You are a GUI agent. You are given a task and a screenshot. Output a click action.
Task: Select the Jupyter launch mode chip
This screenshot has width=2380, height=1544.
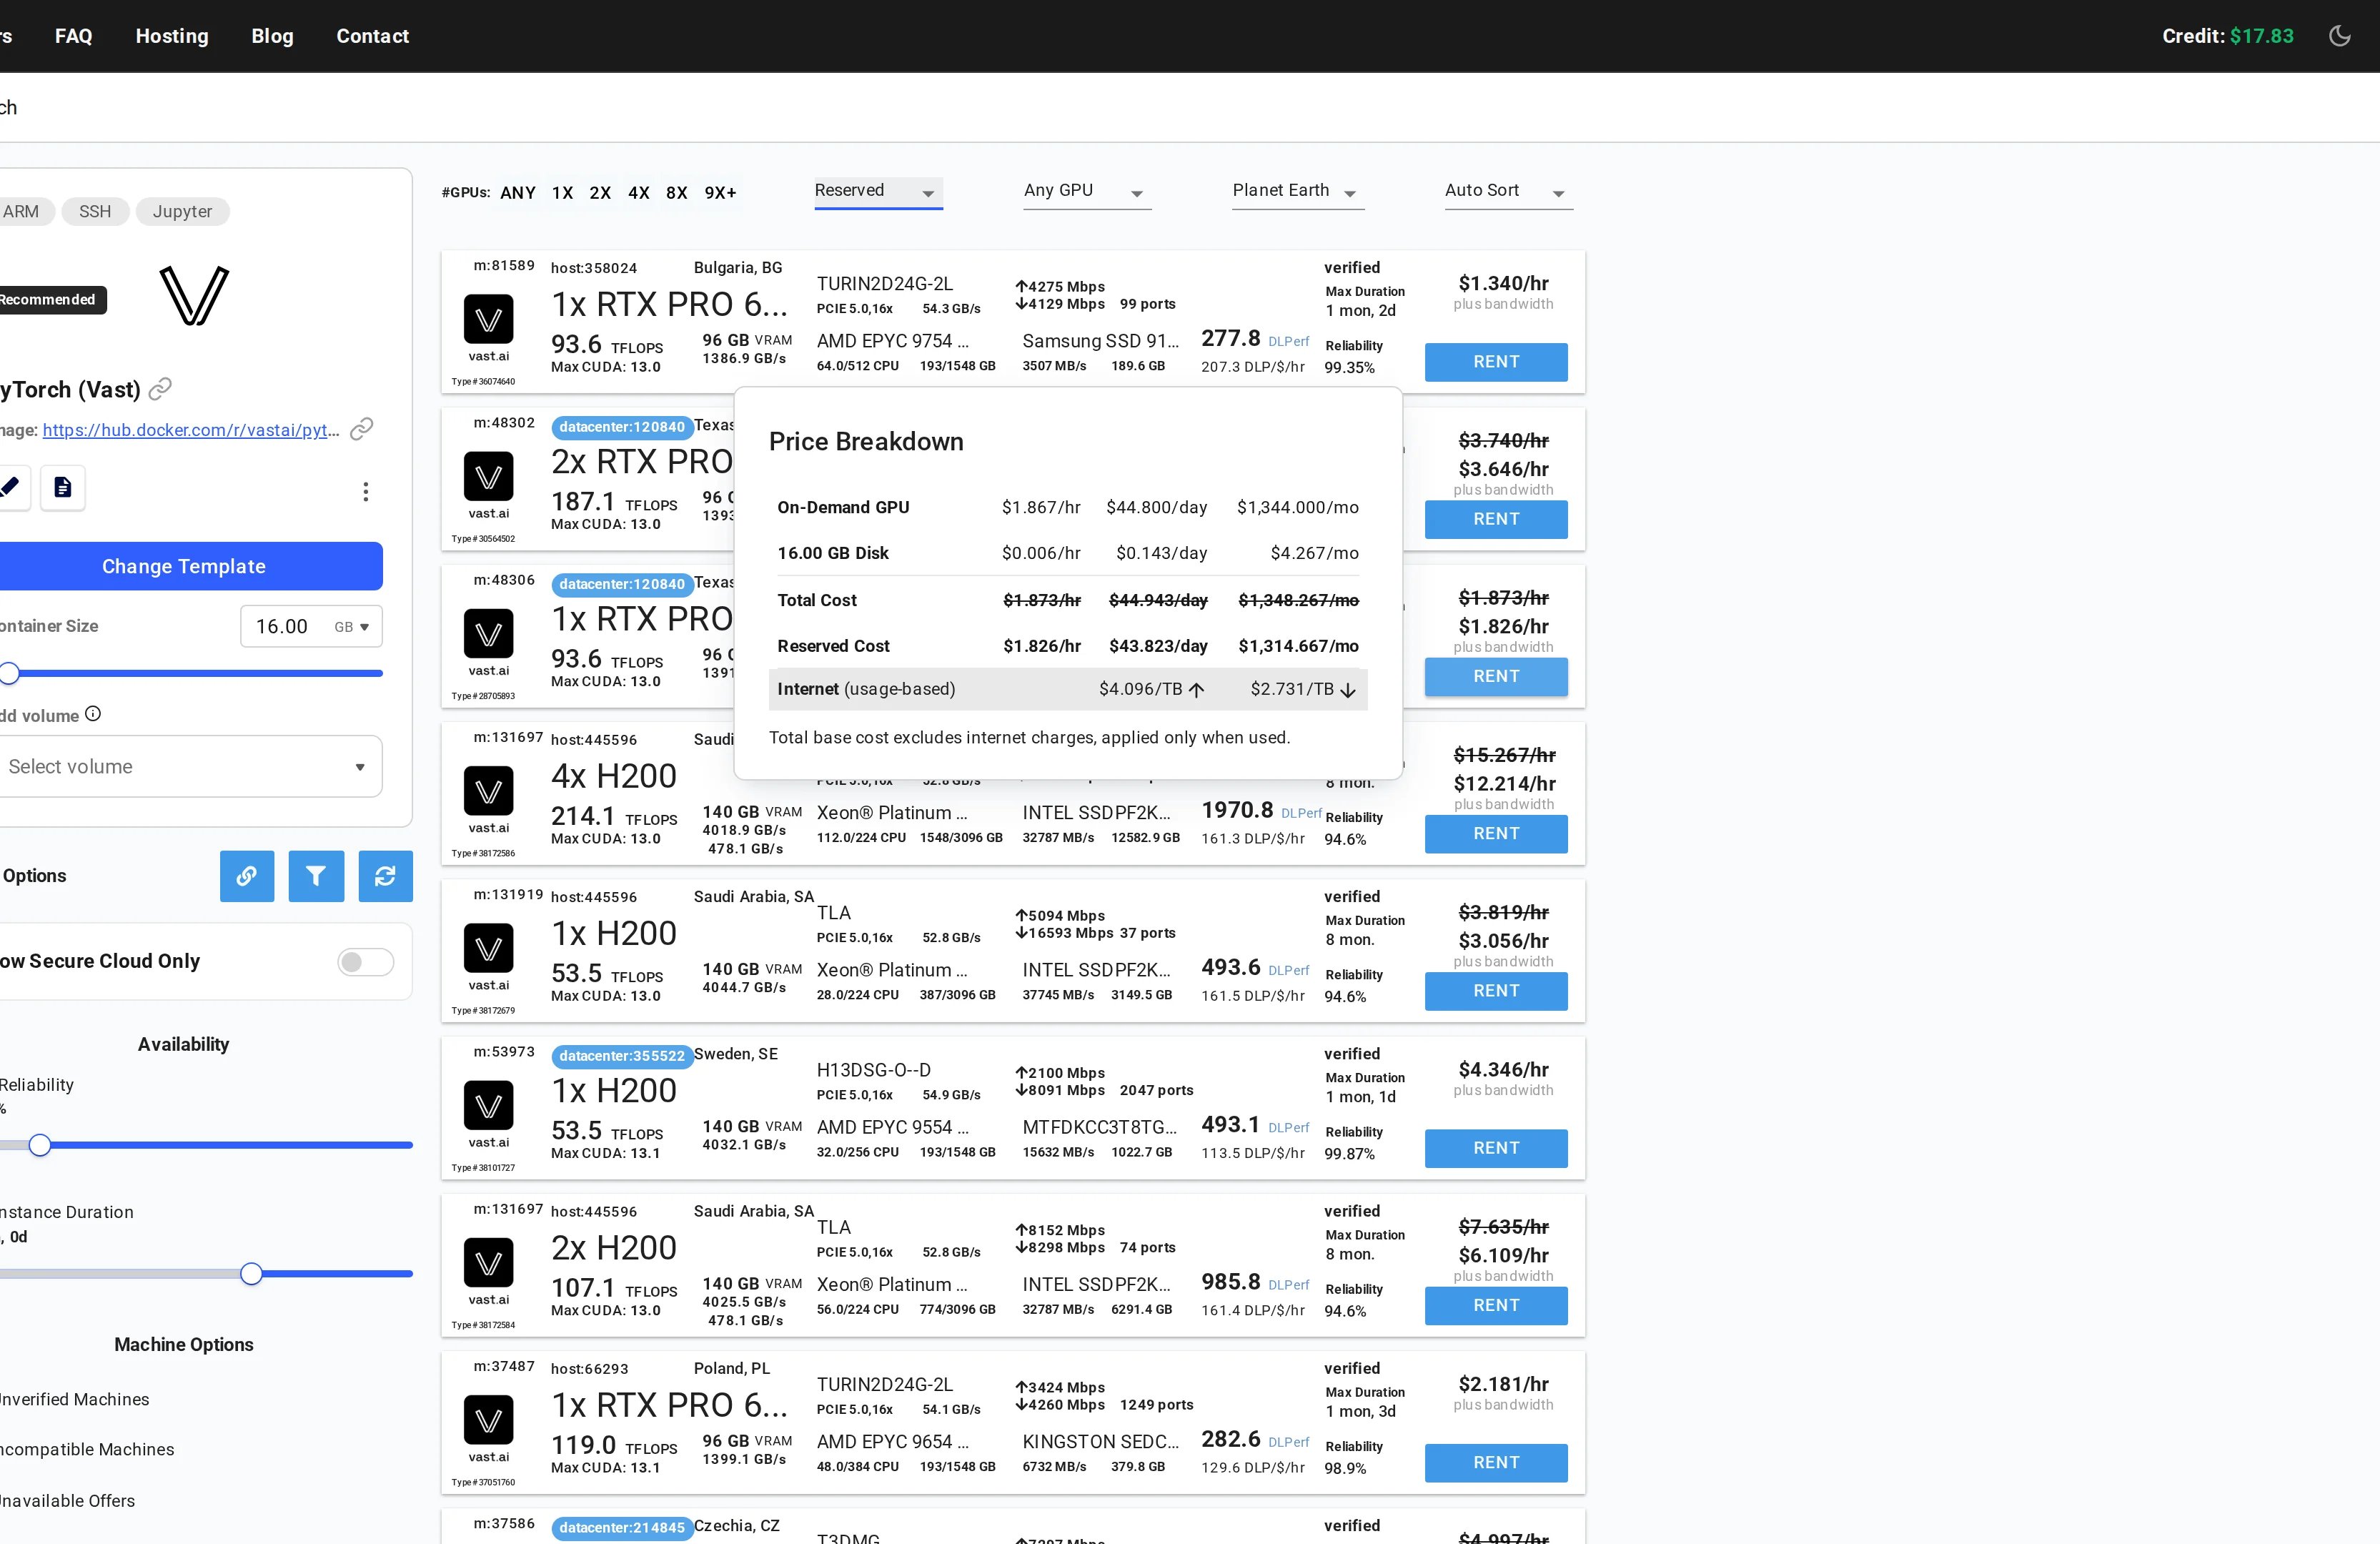(x=182, y=211)
